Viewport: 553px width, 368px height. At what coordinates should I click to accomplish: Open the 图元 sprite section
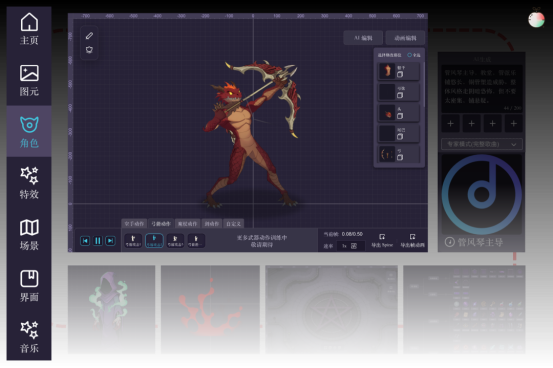click(29, 80)
